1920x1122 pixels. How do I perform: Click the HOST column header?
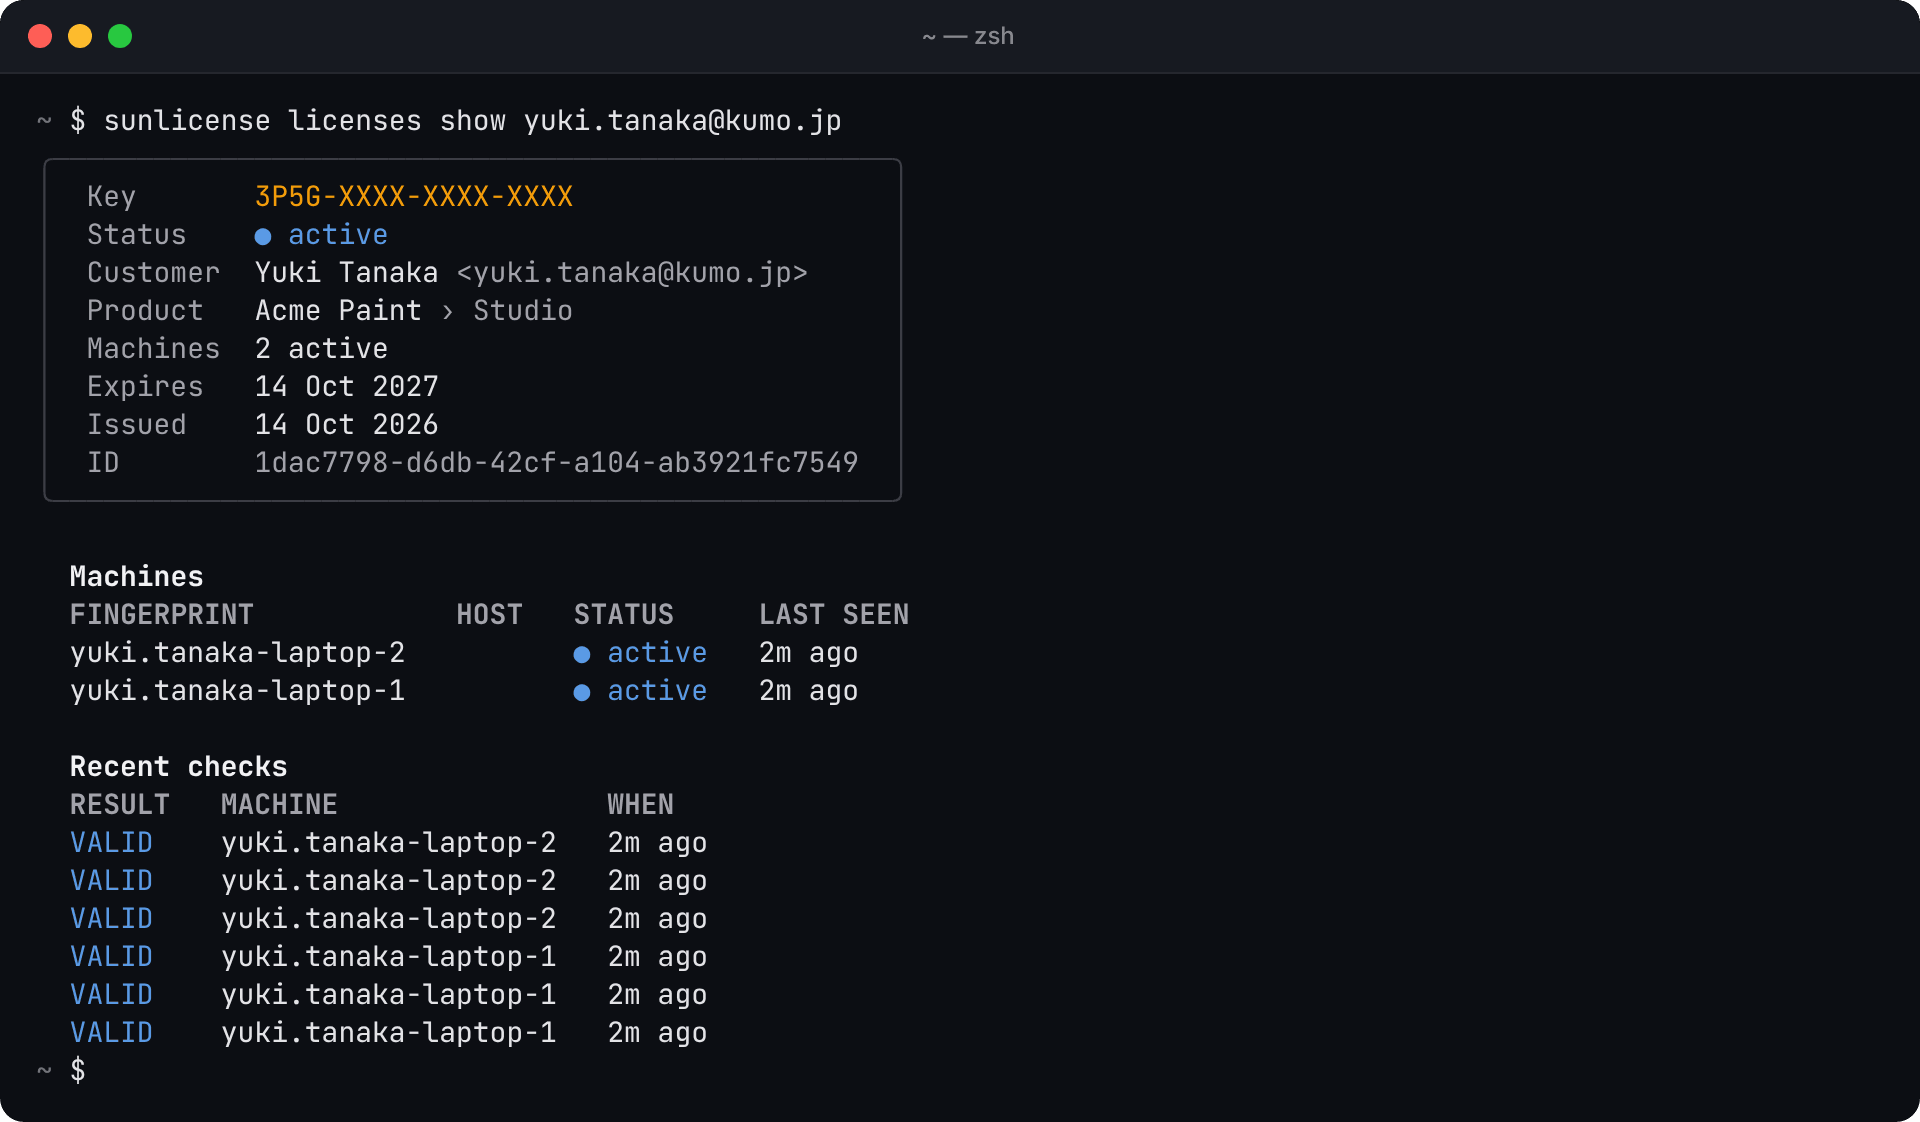coord(490,615)
